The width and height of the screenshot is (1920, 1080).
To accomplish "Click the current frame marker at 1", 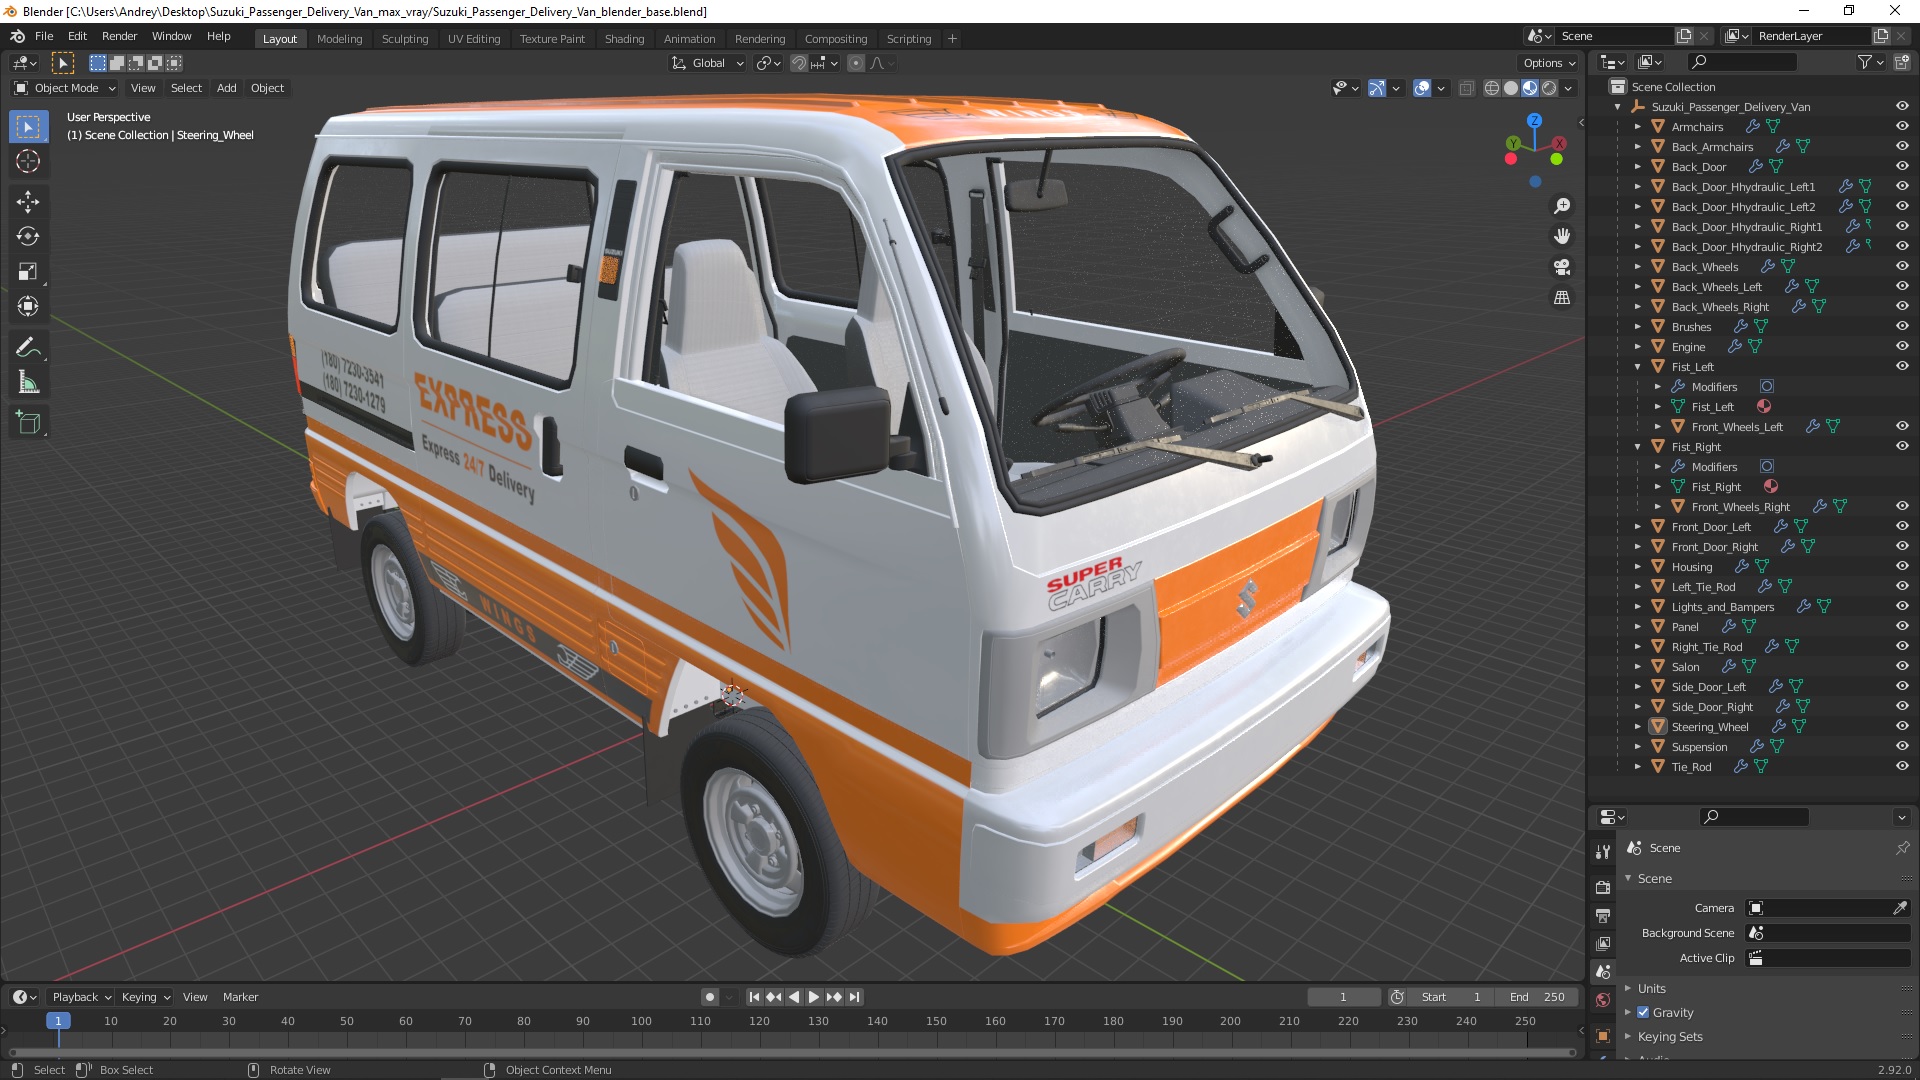I will point(58,1021).
